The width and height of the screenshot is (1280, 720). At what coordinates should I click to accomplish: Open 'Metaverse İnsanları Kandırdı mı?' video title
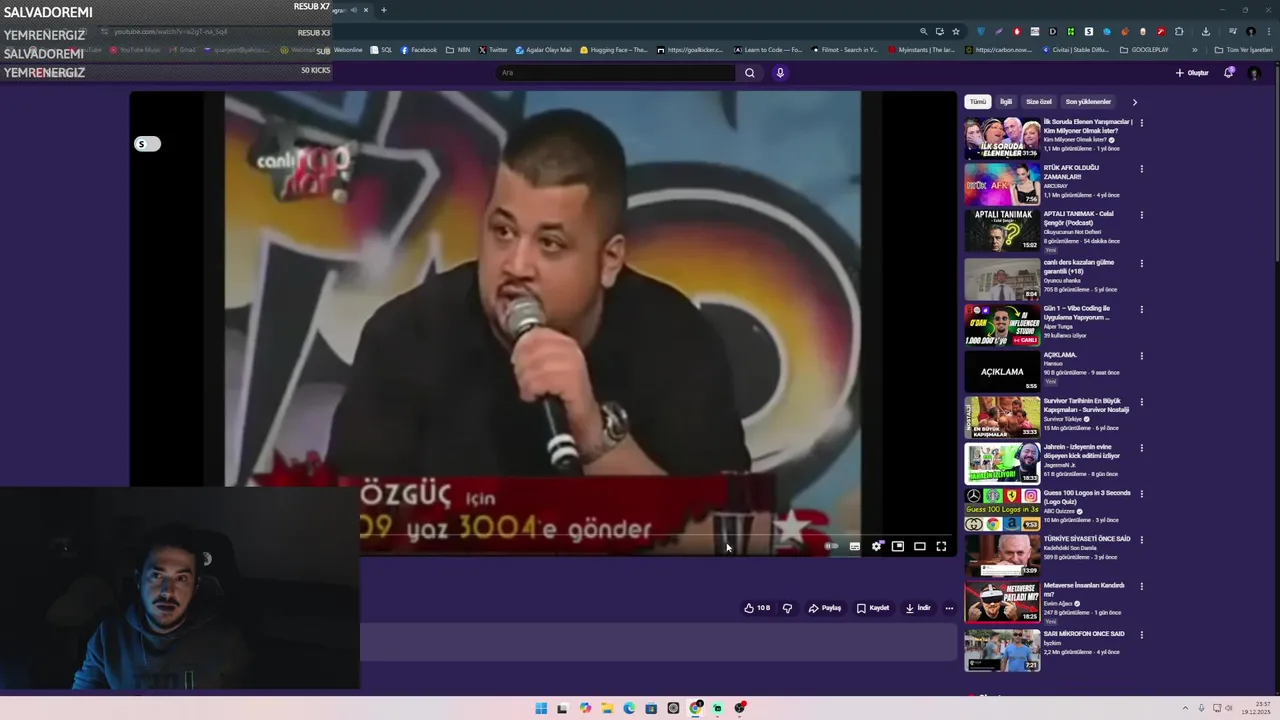pyautogui.click(x=1084, y=589)
